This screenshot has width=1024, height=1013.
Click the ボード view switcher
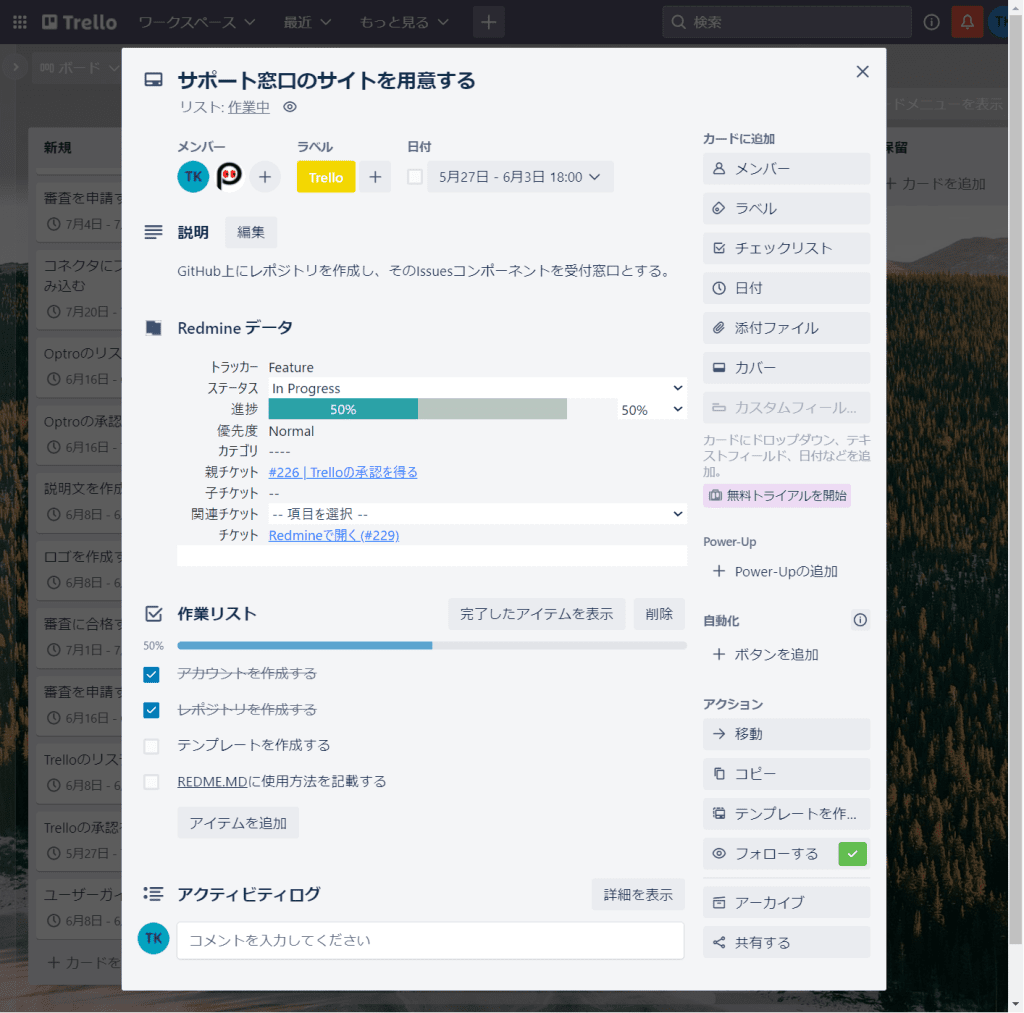(77, 68)
